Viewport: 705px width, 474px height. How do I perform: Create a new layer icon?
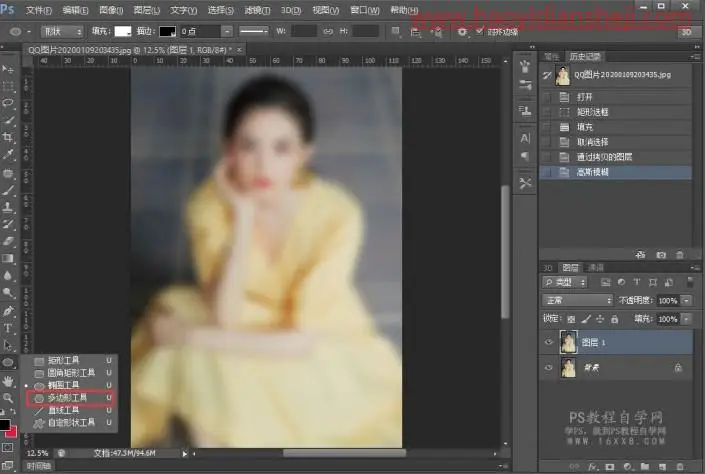(x=662, y=467)
